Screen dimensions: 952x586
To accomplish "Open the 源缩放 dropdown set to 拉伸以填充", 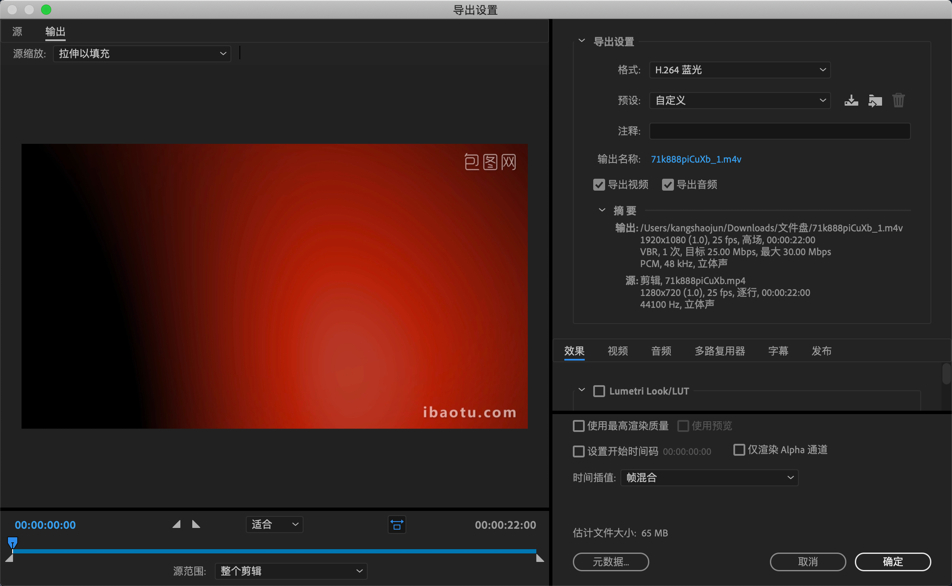I will click(141, 53).
